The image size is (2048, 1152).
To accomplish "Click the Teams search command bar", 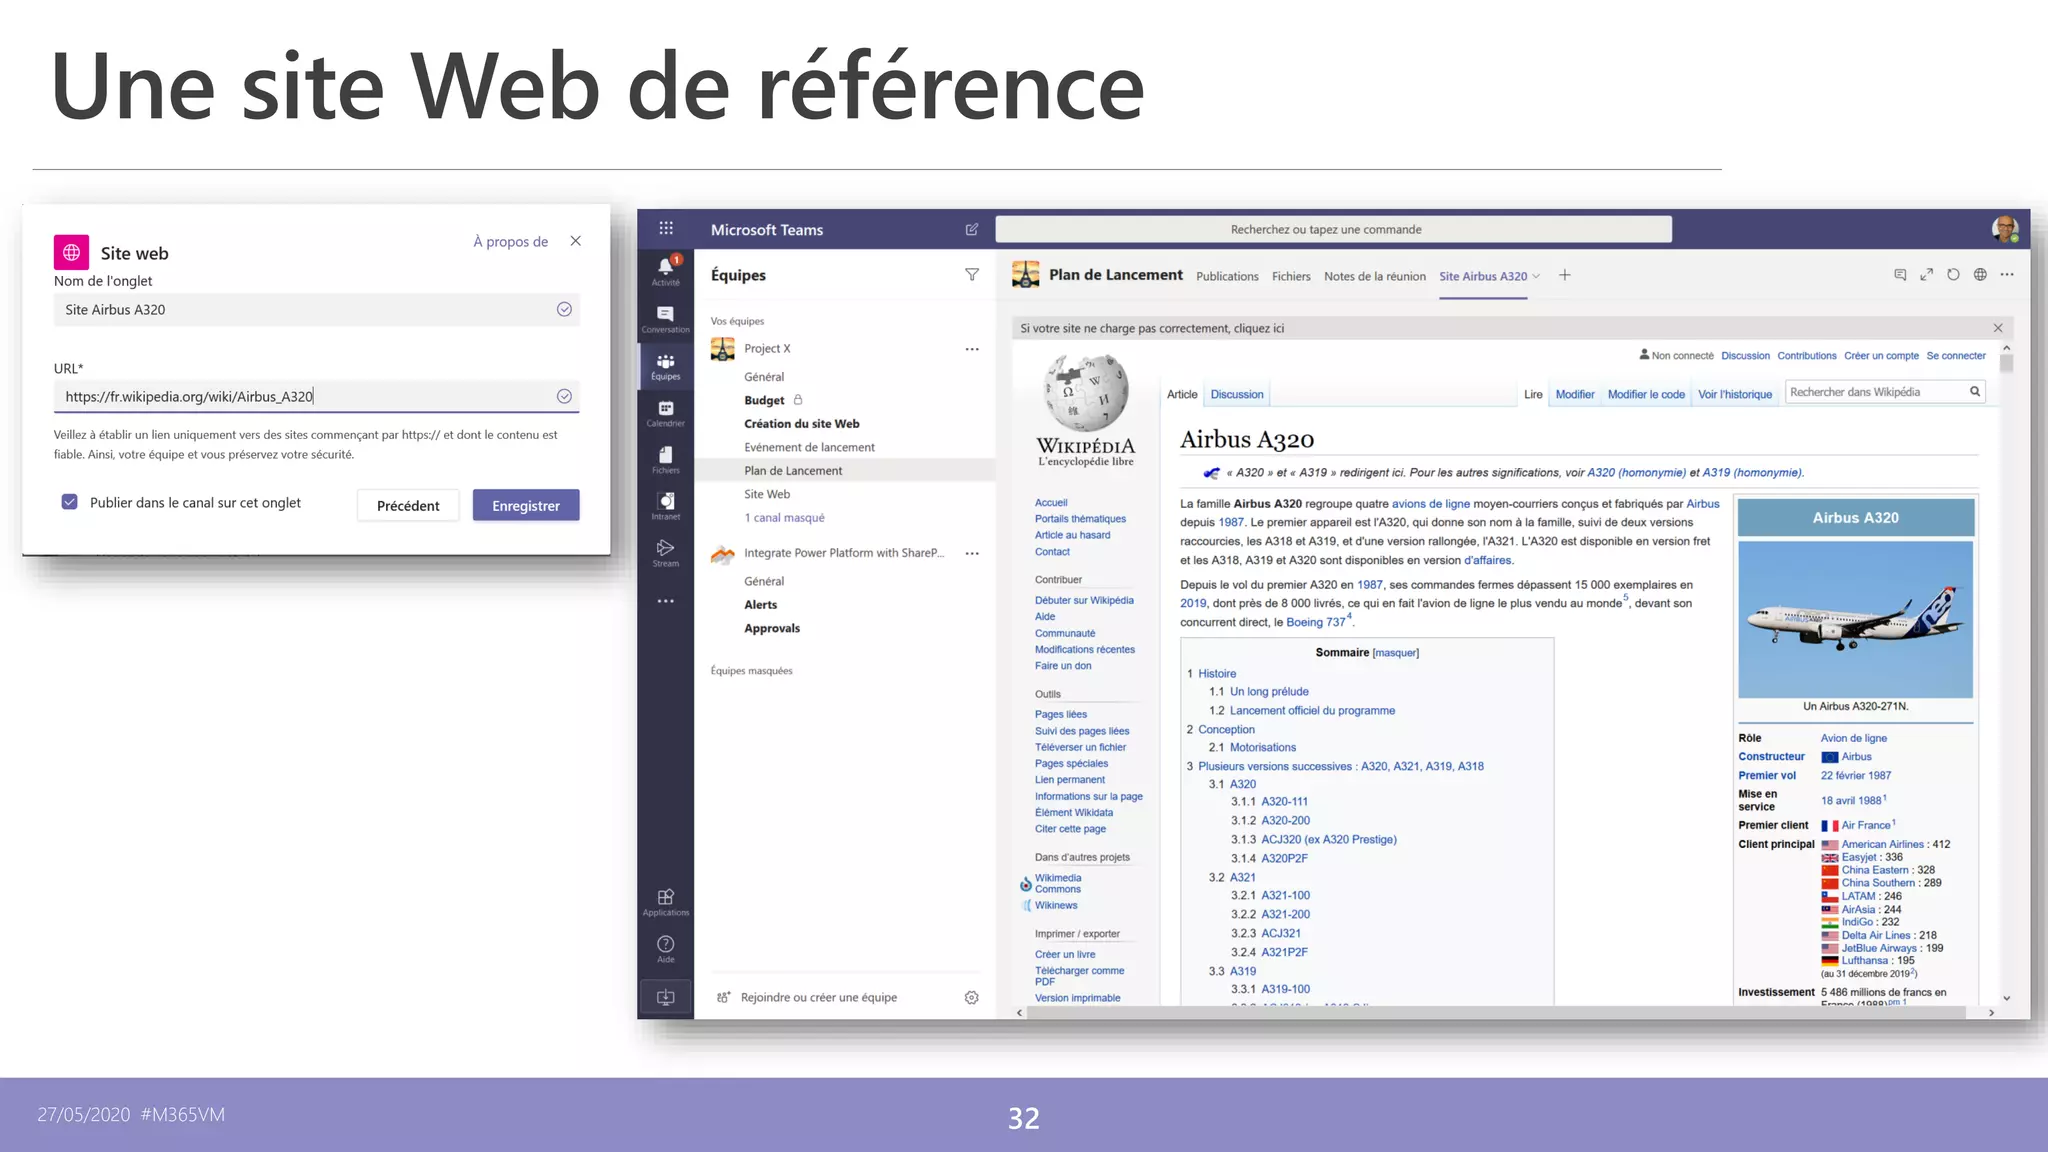I will click(1334, 229).
